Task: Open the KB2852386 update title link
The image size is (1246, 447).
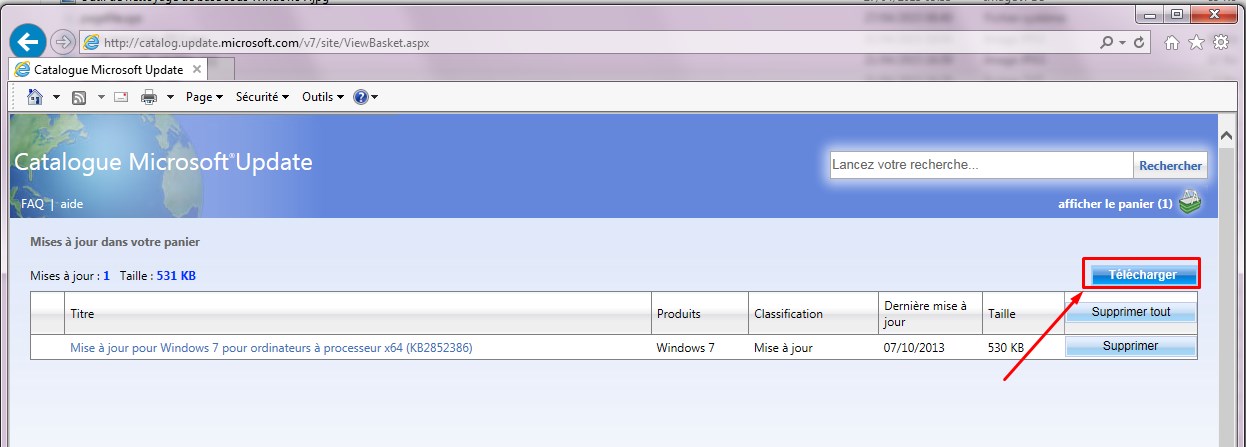Action: click(270, 348)
